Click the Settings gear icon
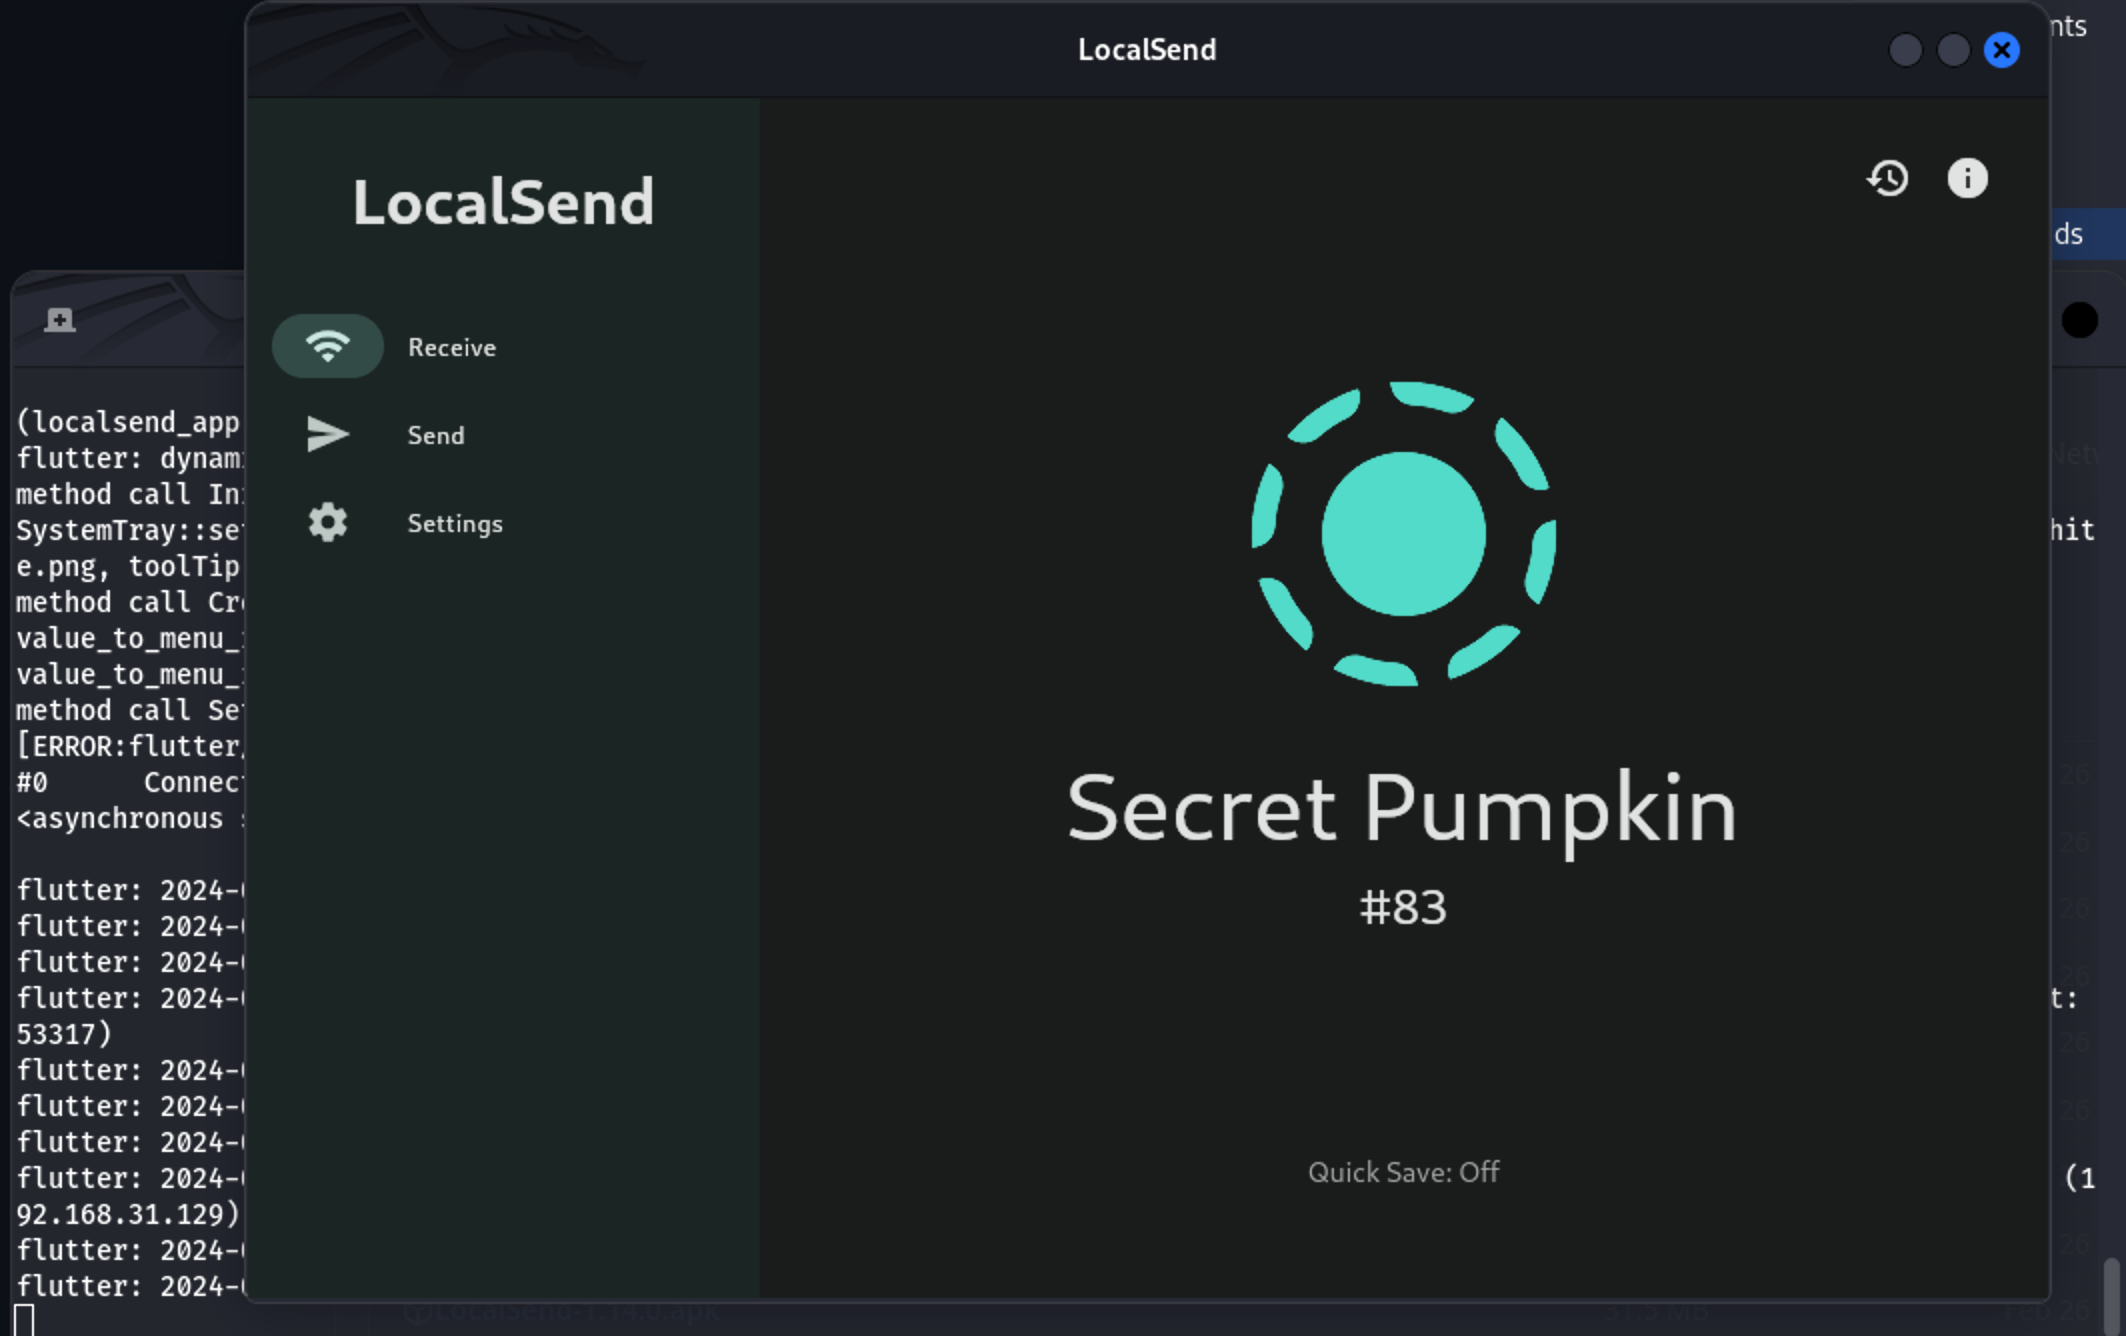 tap(327, 522)
